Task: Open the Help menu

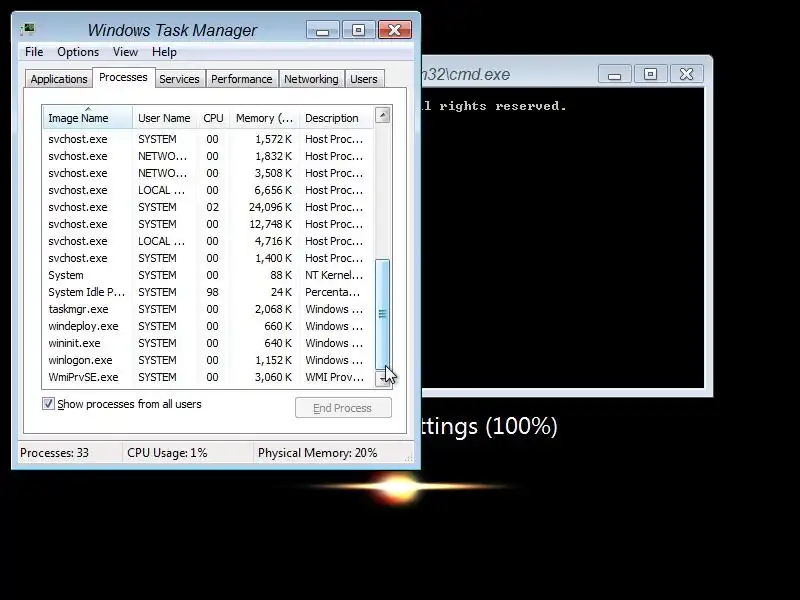Action: click(164, 52)
